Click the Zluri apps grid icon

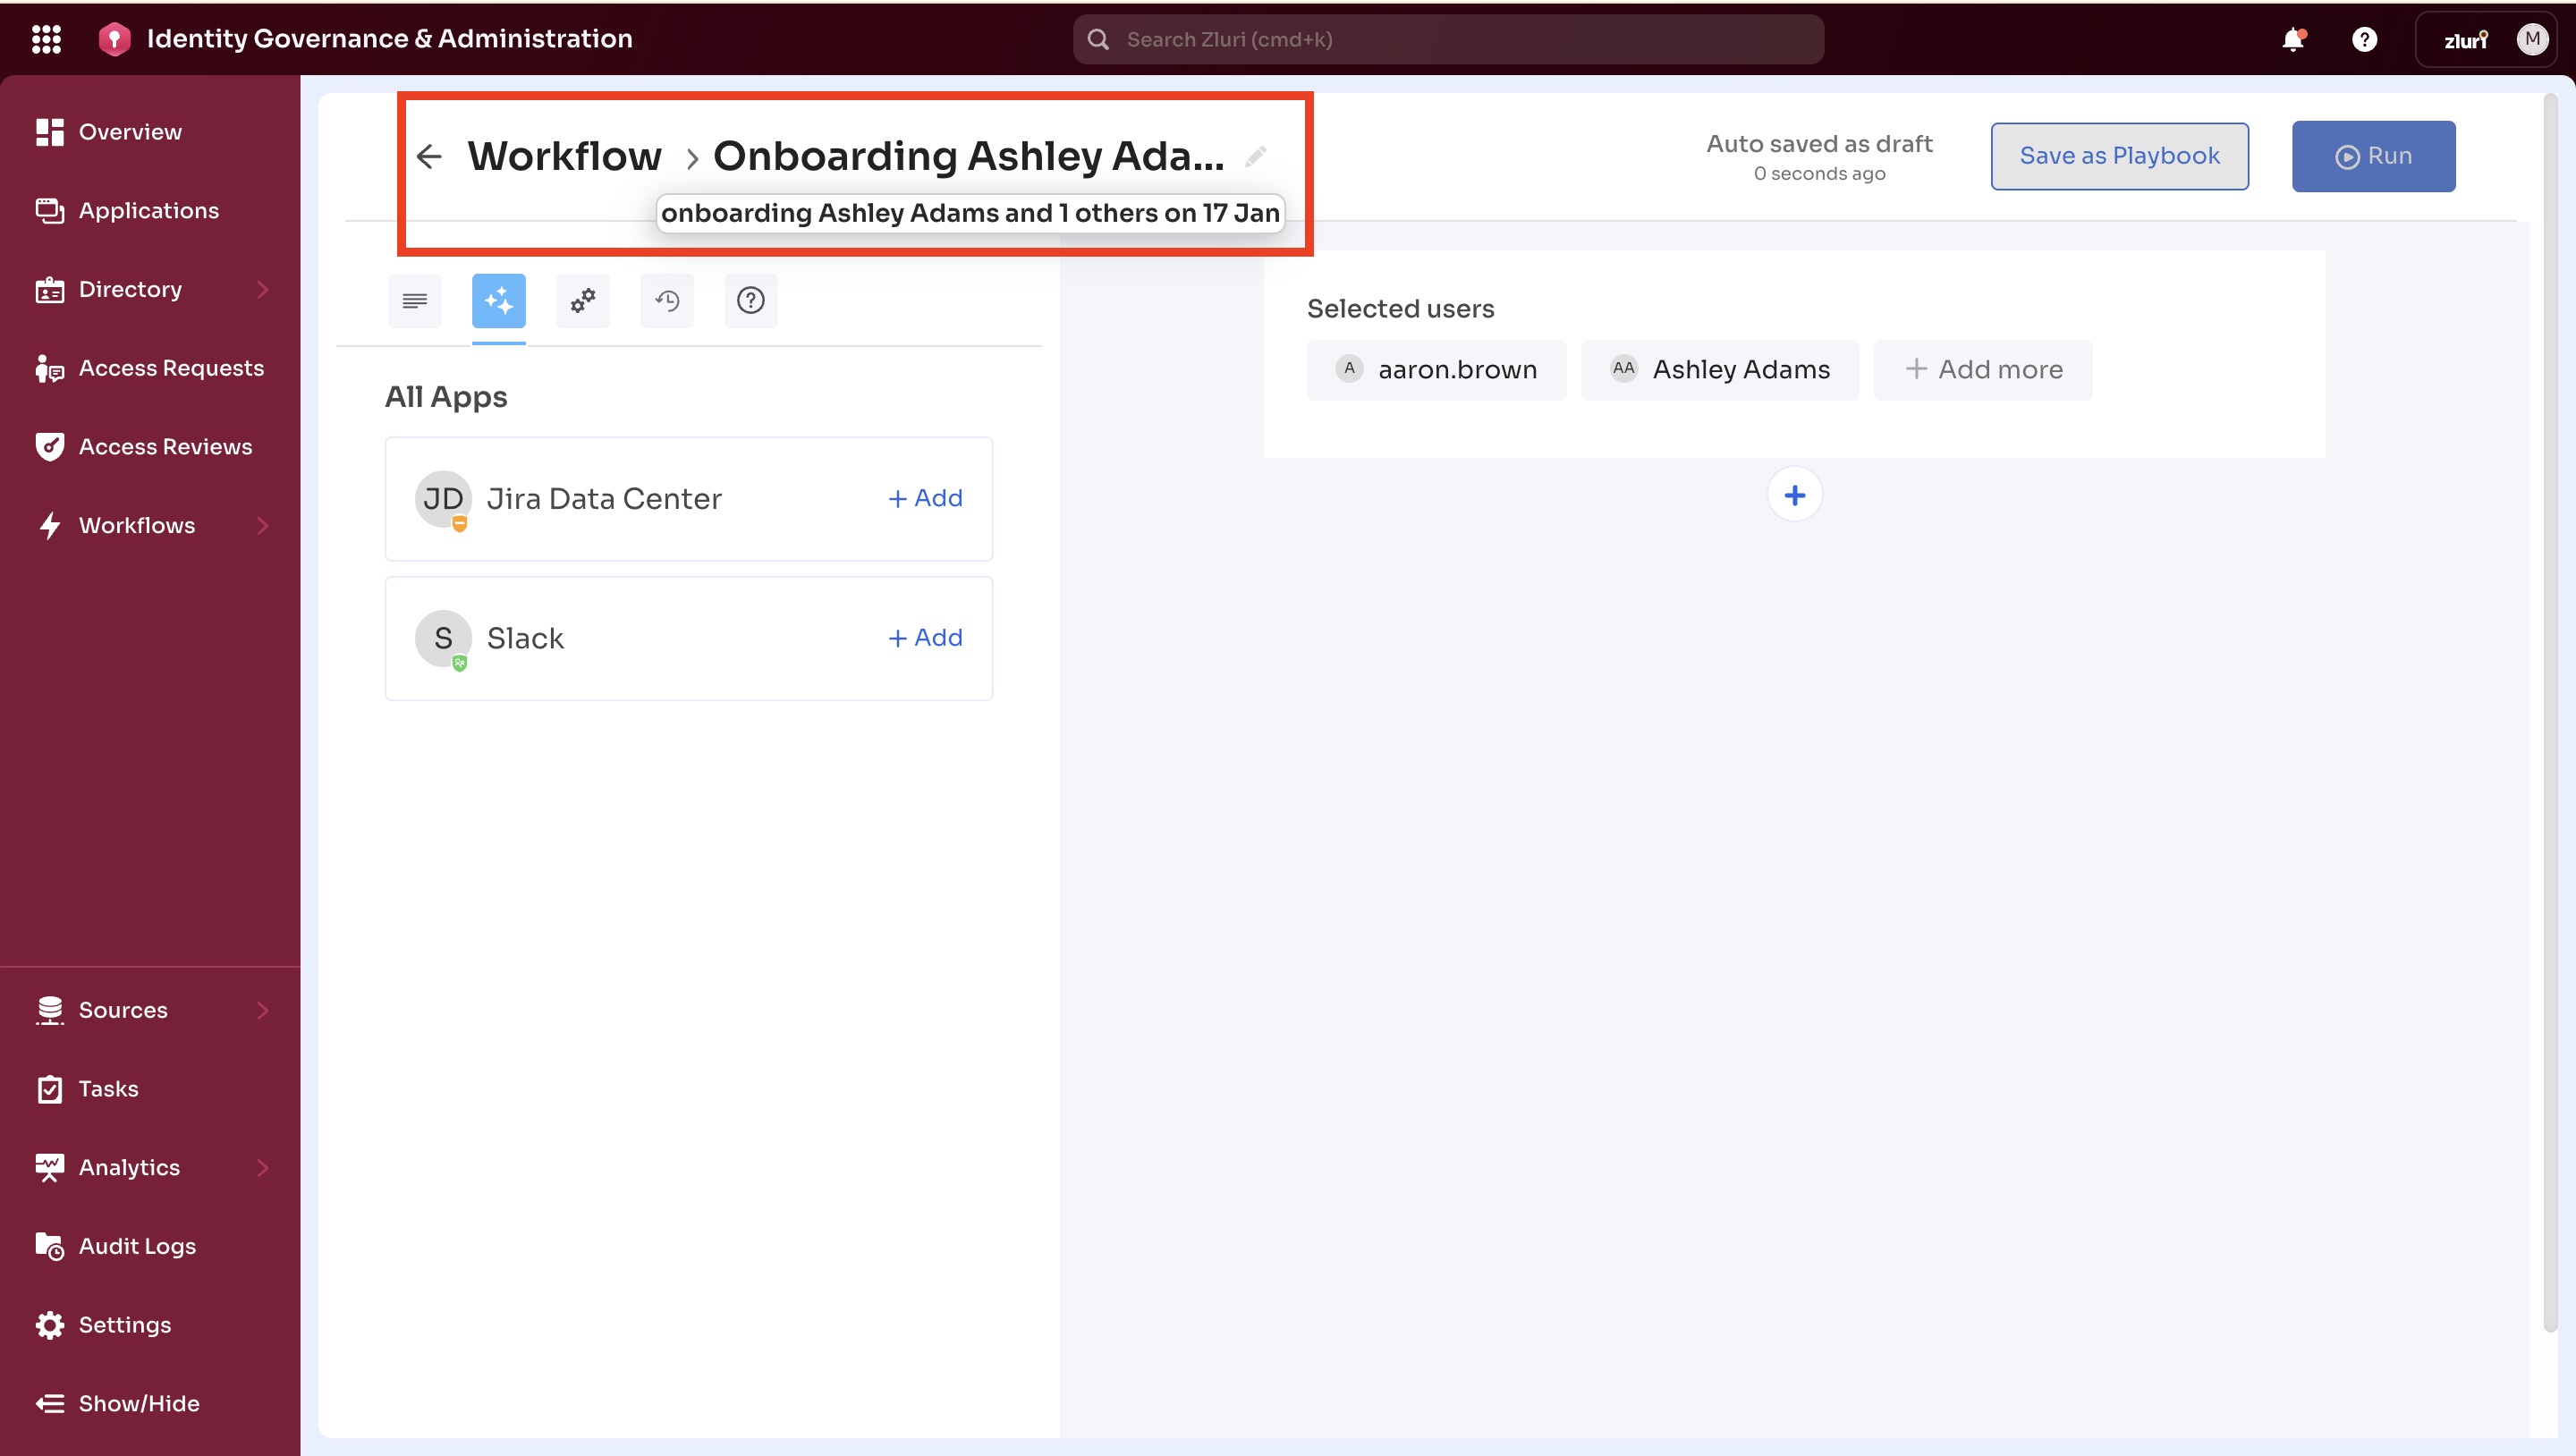click(46, 39)
